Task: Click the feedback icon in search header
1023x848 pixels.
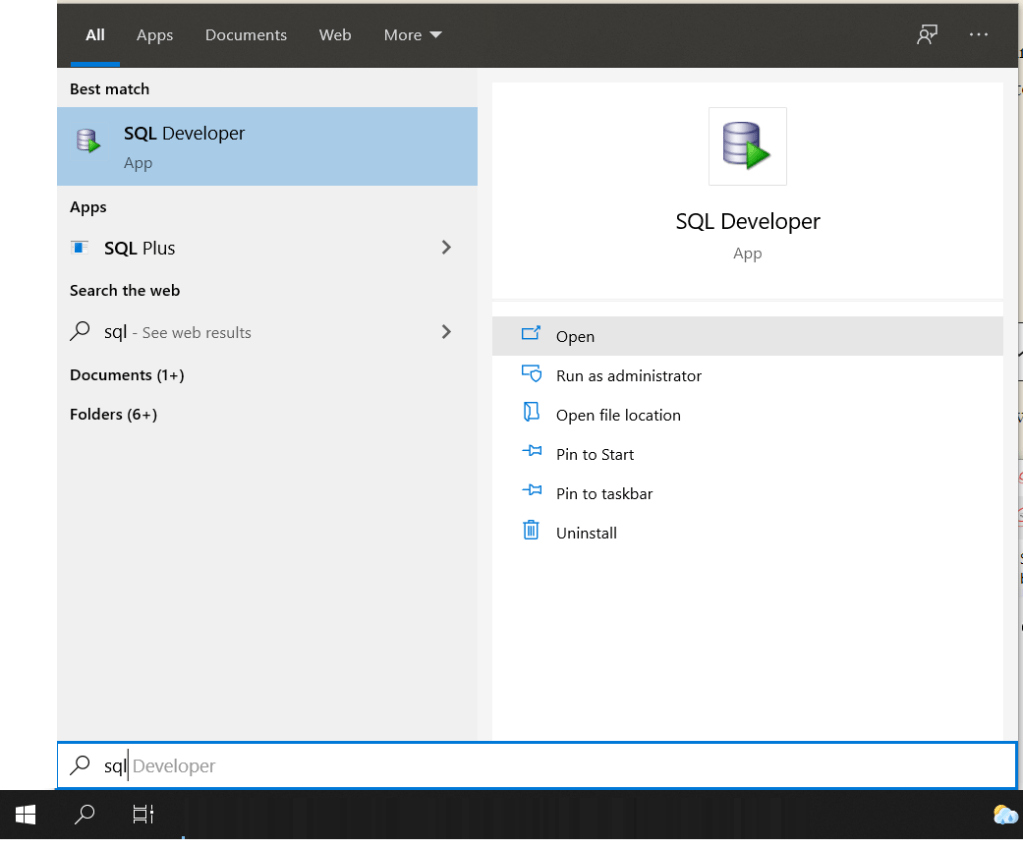Action: [x=927, y=35]
